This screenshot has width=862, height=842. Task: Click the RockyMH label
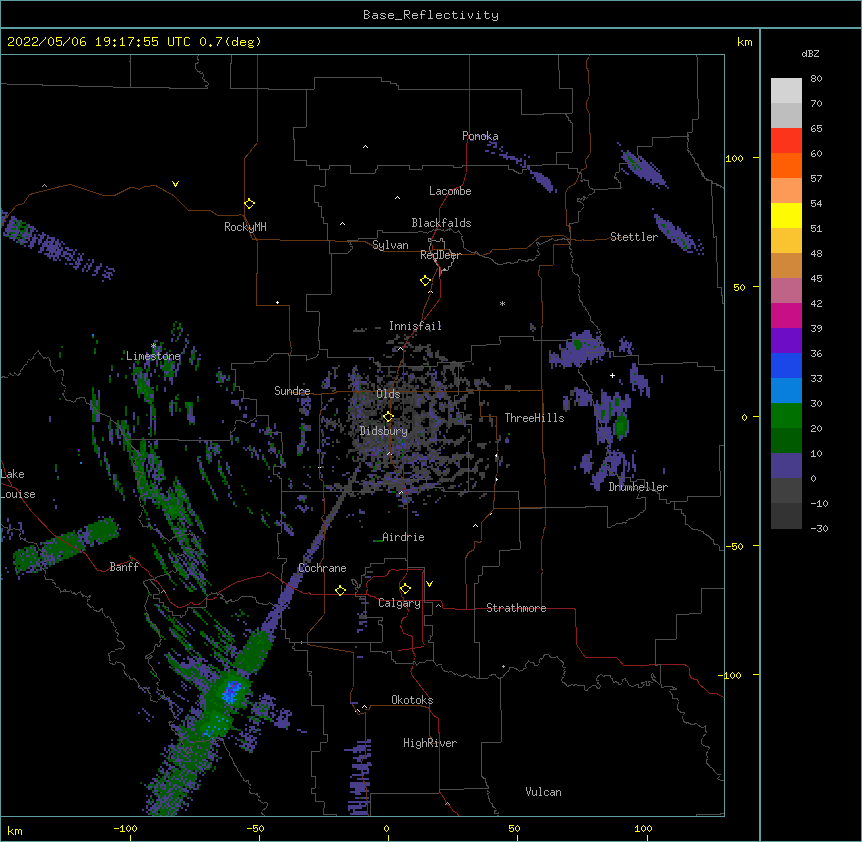(245, 227)
